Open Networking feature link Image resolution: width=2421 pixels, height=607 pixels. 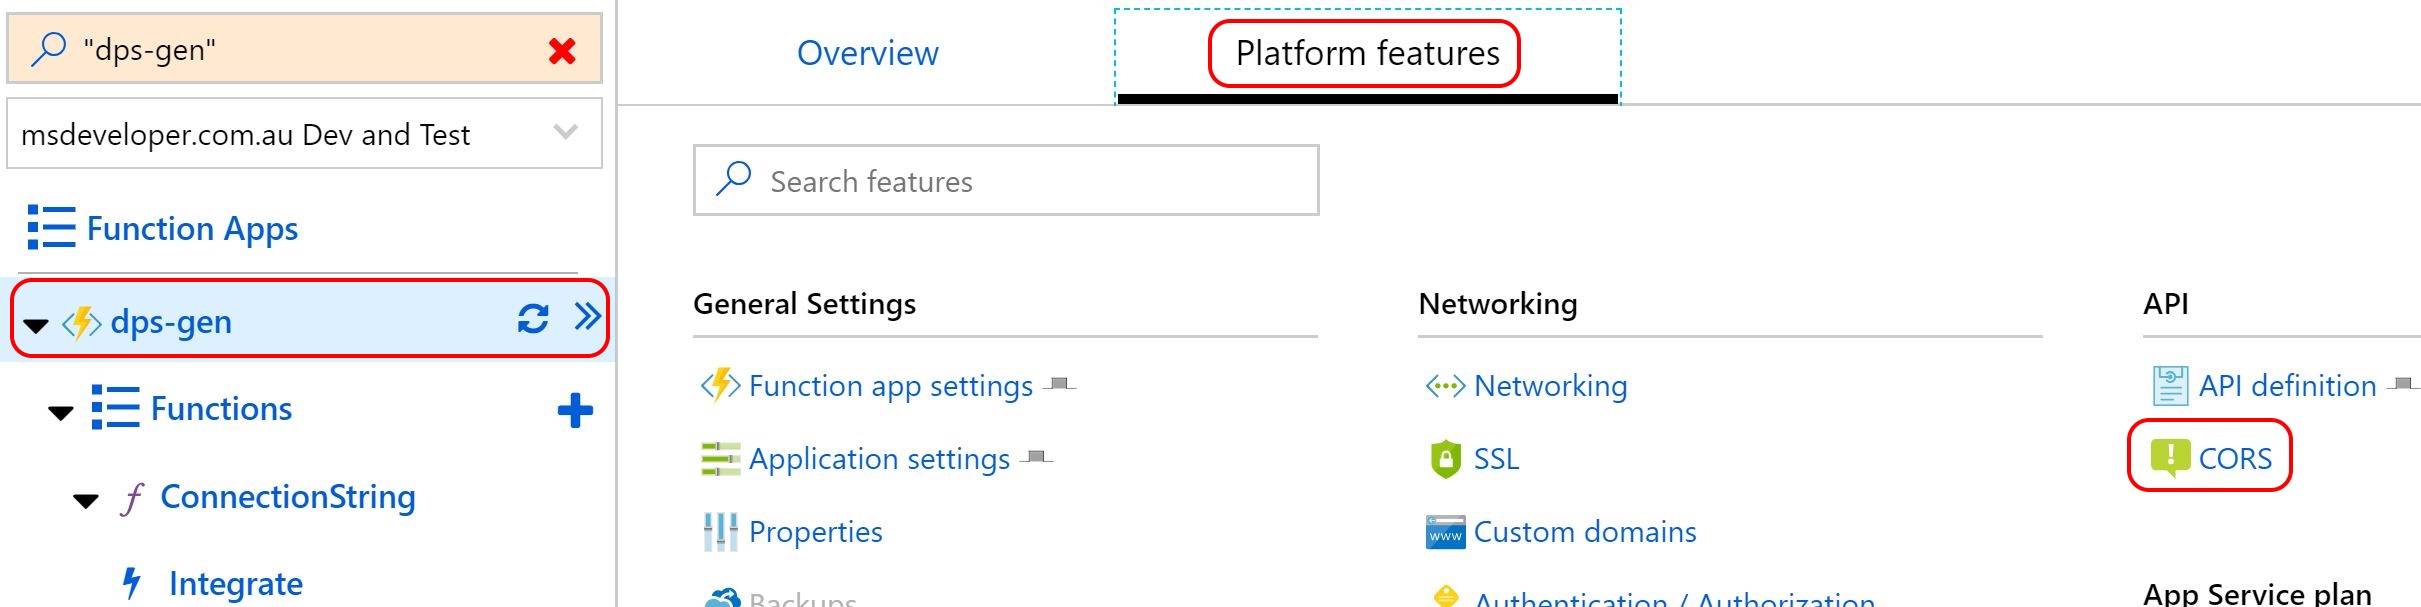click(1550, 386)
